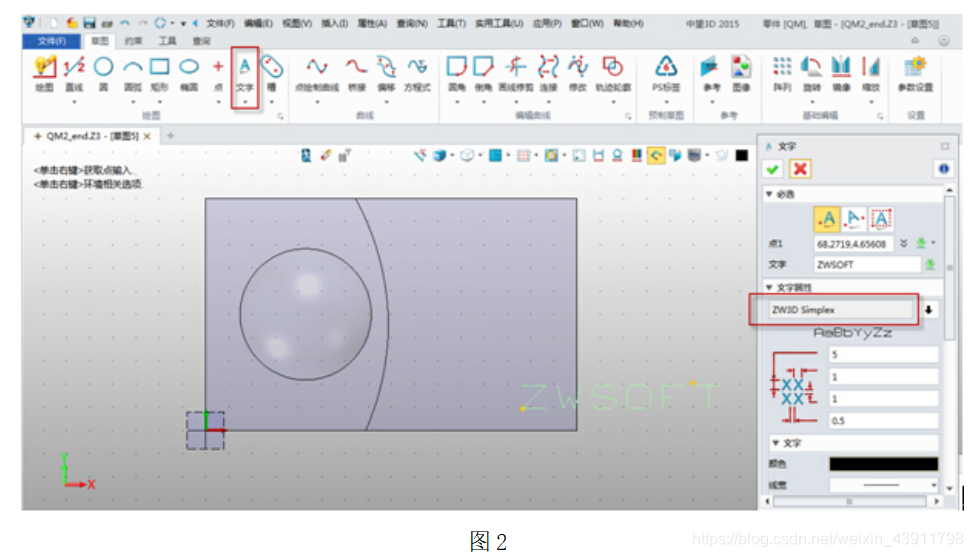Screen dimensions: 973x557
Task: Expand the dropdown arrow under 点绘制曲线
Action: pos(317,102)
